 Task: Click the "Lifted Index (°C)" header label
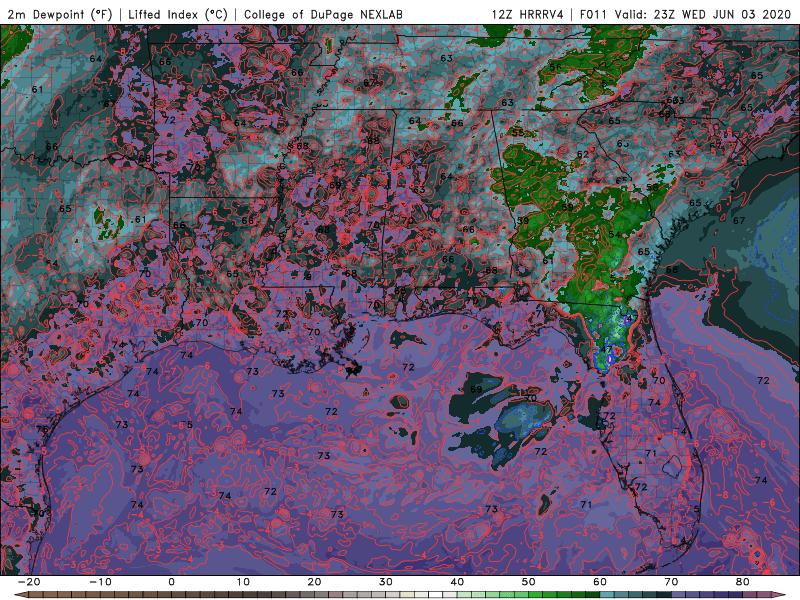[178, 14]
